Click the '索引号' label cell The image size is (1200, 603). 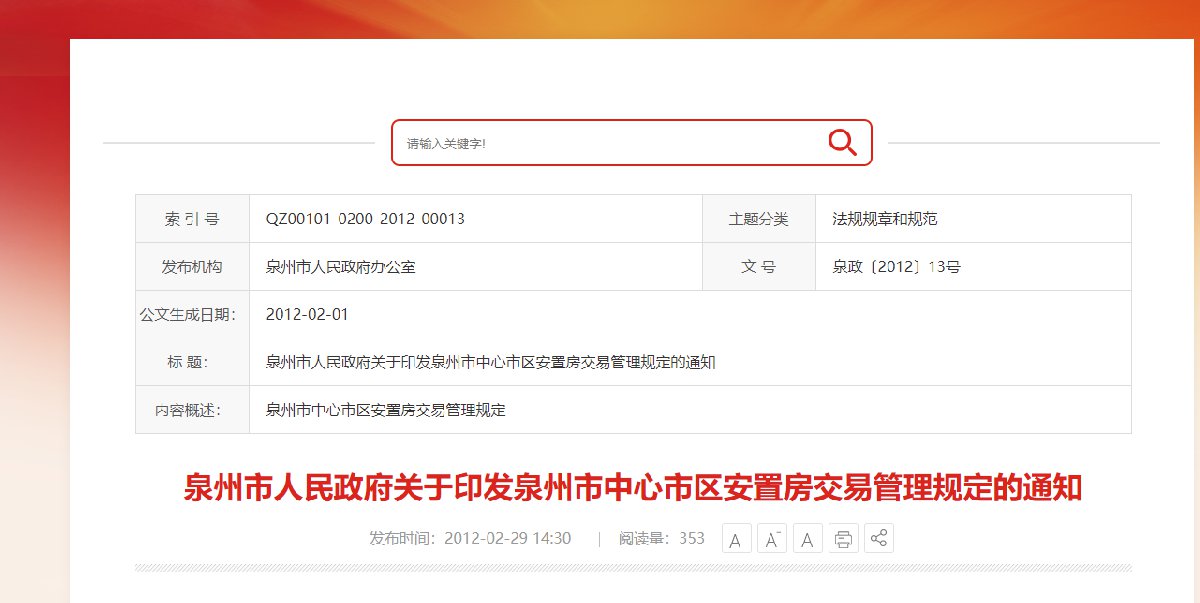192,219
